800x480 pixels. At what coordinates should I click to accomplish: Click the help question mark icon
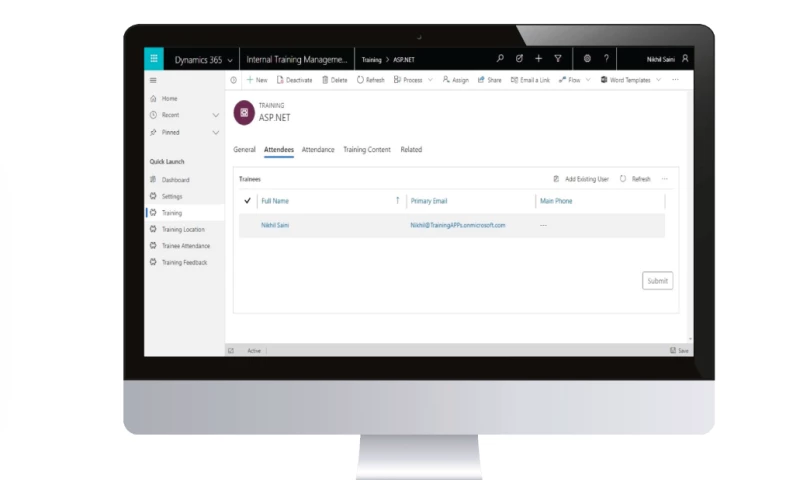(x=606, y=59)
